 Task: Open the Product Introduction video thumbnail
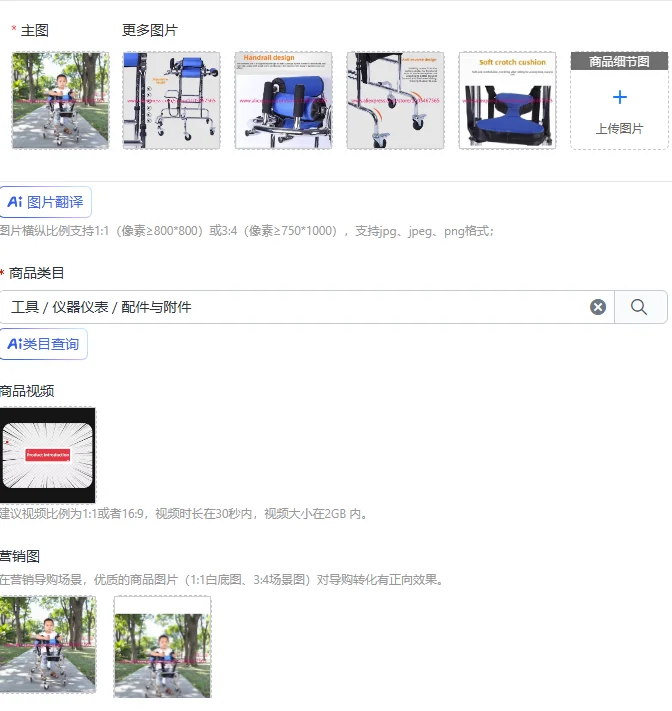pos(48,455)
